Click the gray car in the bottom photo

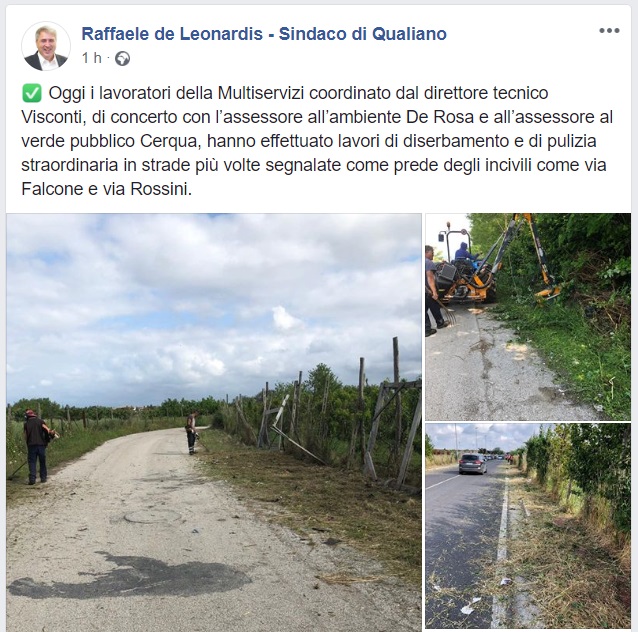click(x=472, y=464)
